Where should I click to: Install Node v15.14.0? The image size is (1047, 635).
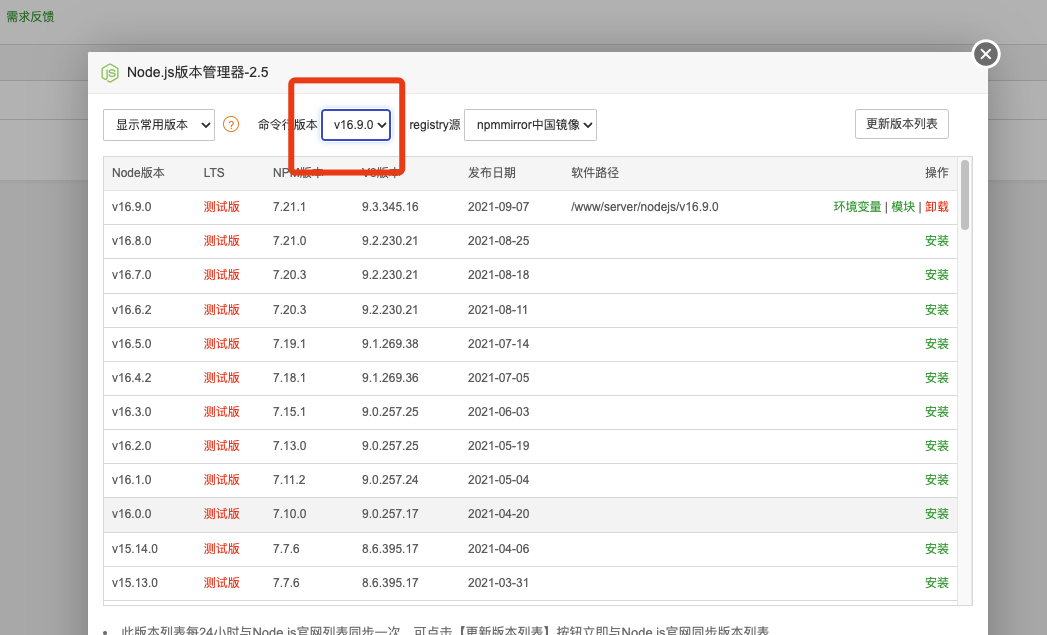coord(937,549)
